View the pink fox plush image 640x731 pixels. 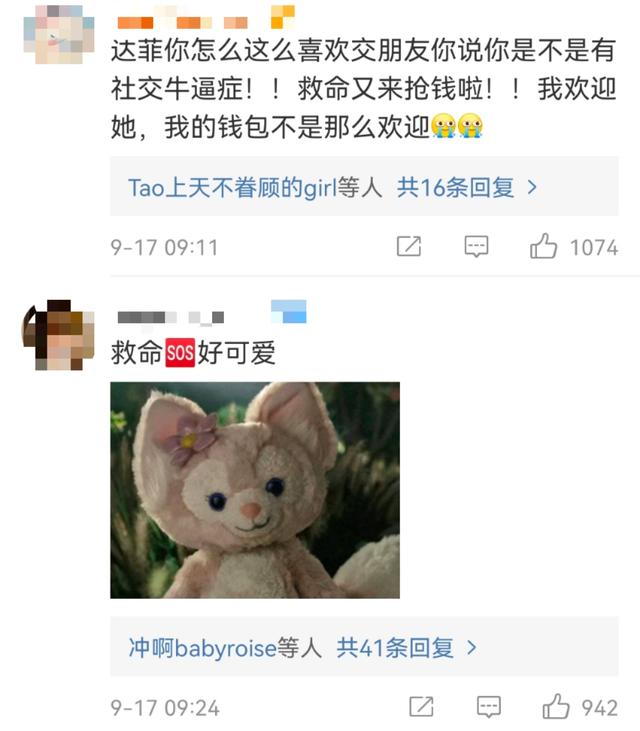click(255, 490)
